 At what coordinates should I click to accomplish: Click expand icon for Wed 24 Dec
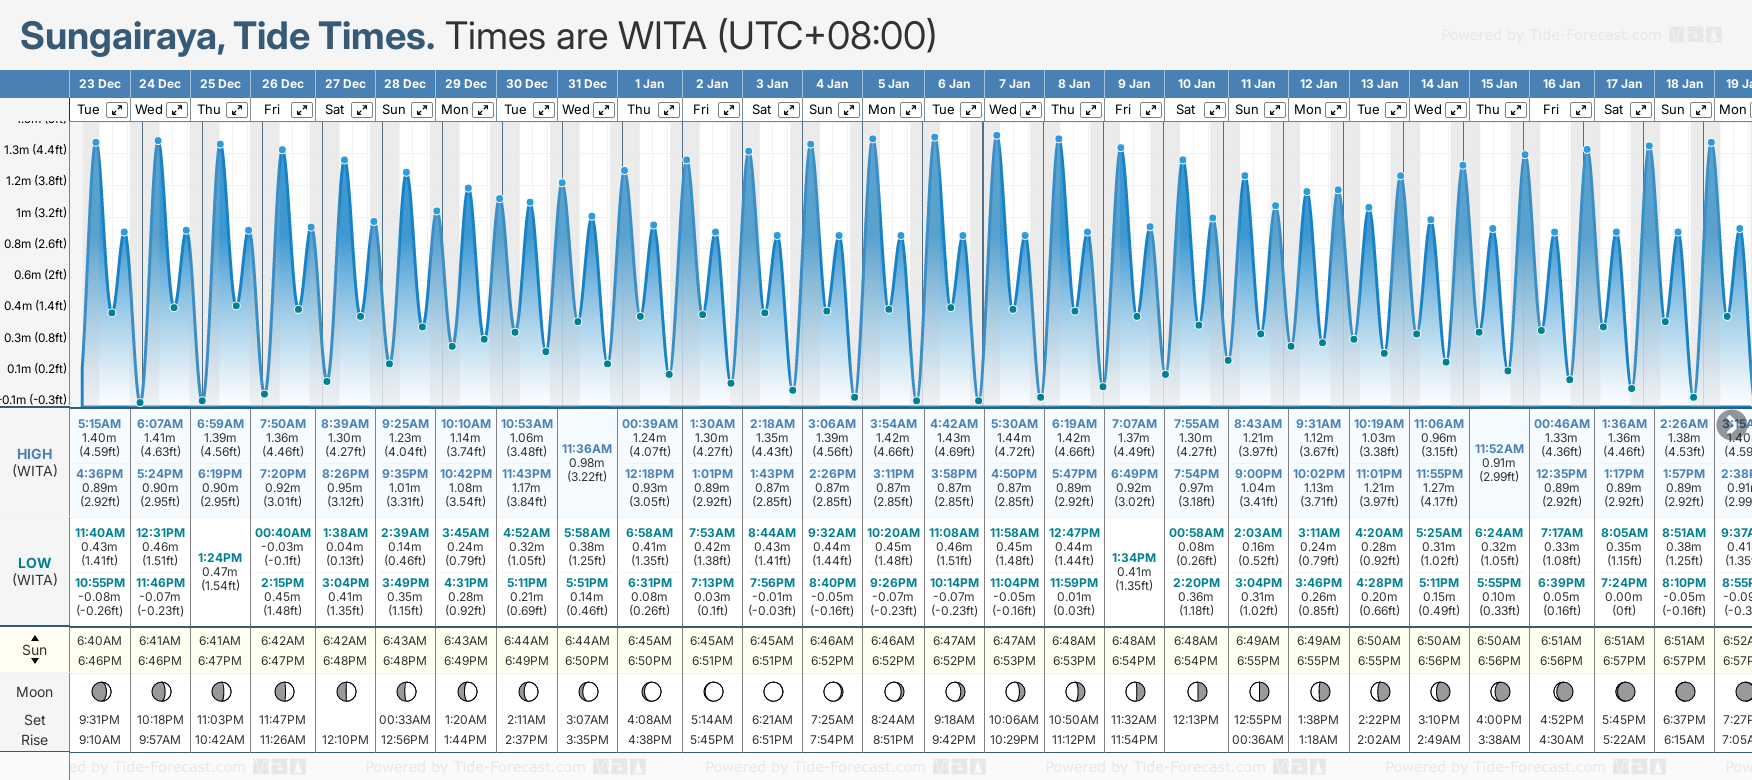tap(176, 110)
